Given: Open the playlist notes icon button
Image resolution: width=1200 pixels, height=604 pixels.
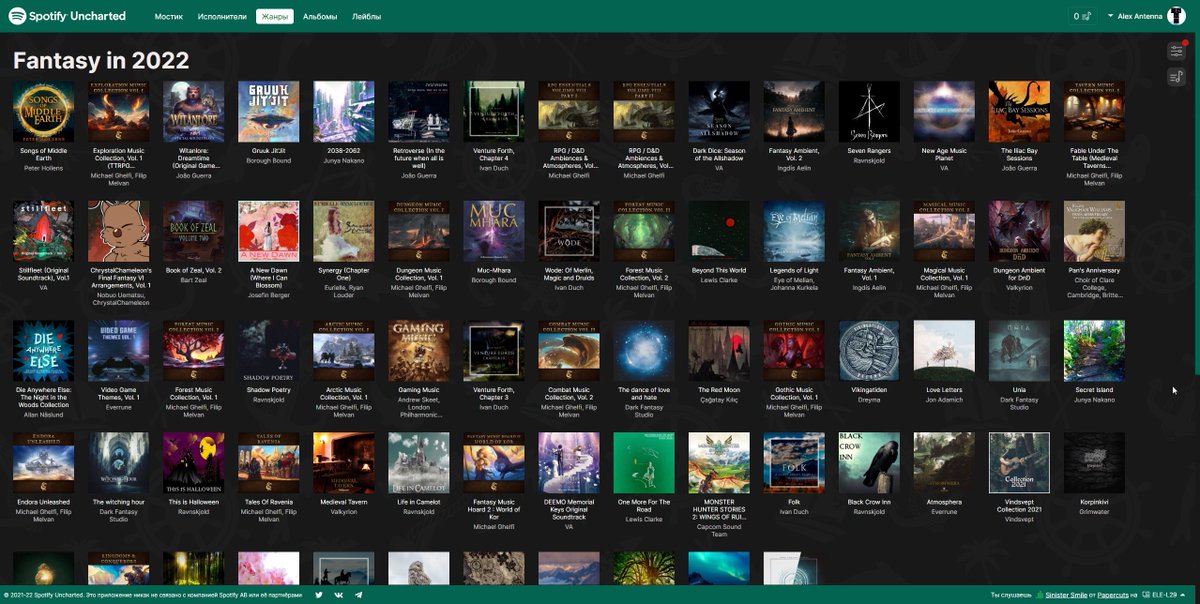Looking at the screenshot, I should [1176, 77].
